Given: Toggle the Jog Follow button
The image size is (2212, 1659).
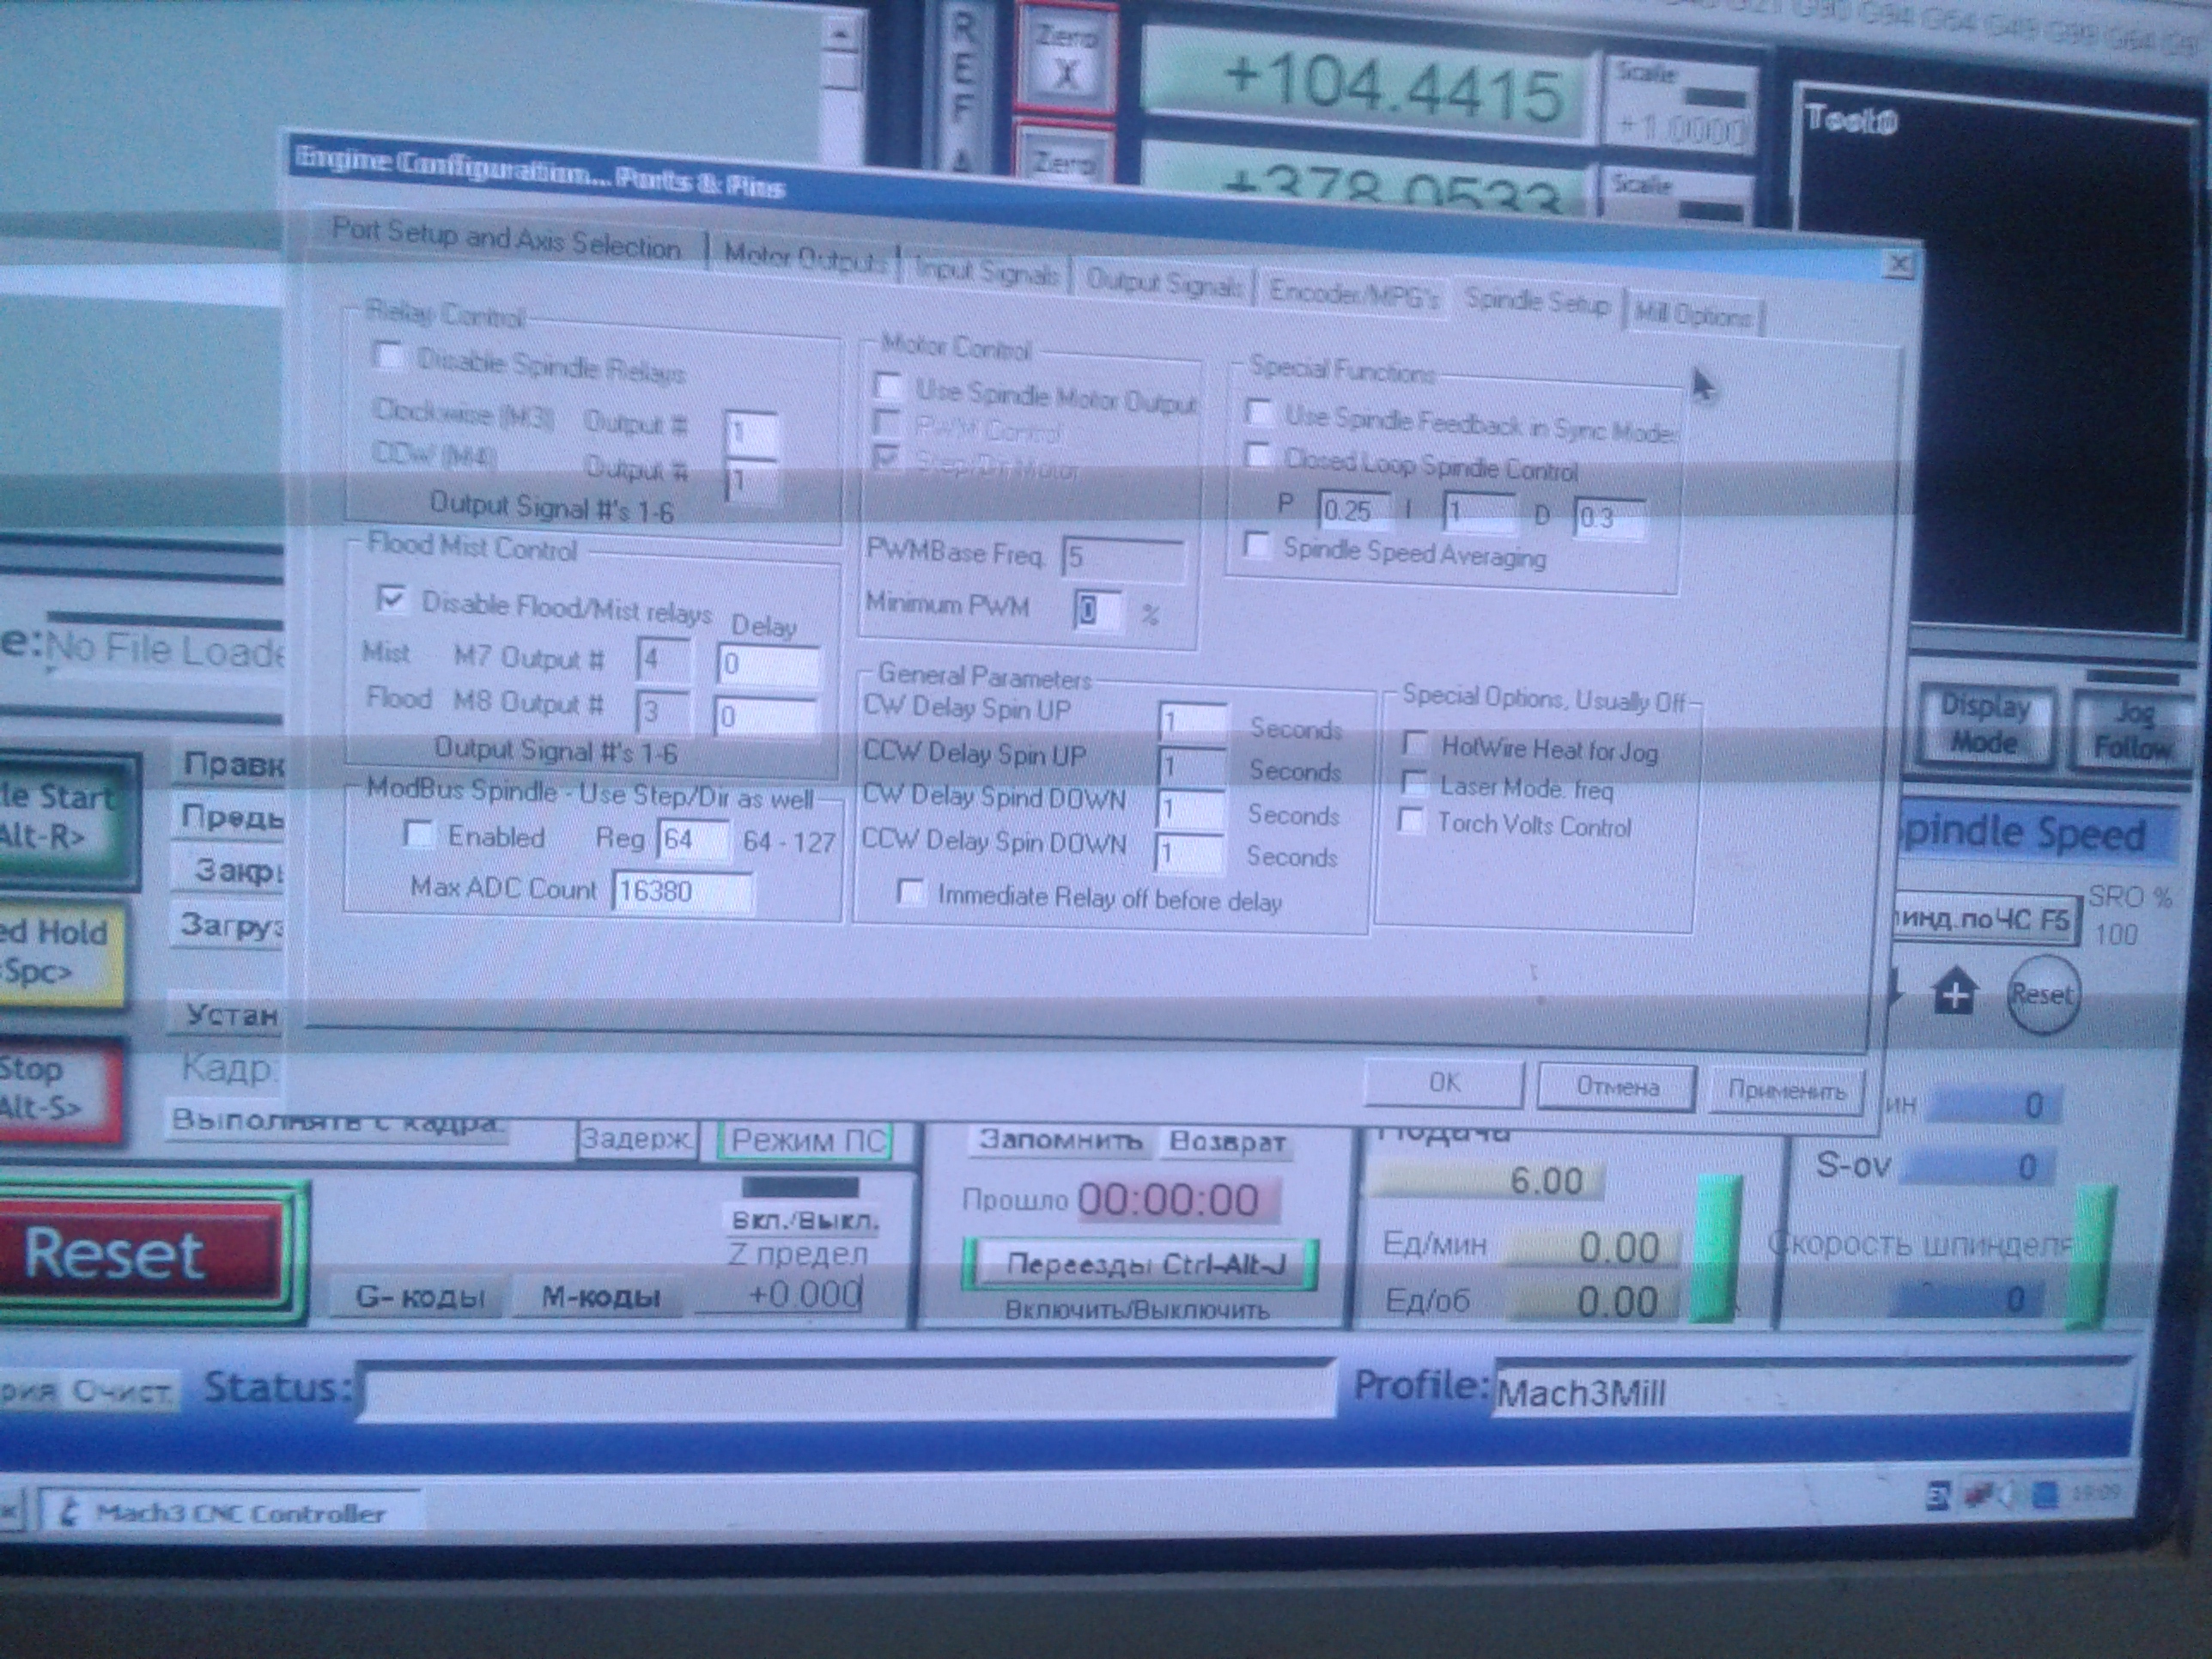Looking at the screenshot, I should (2132, 730).
